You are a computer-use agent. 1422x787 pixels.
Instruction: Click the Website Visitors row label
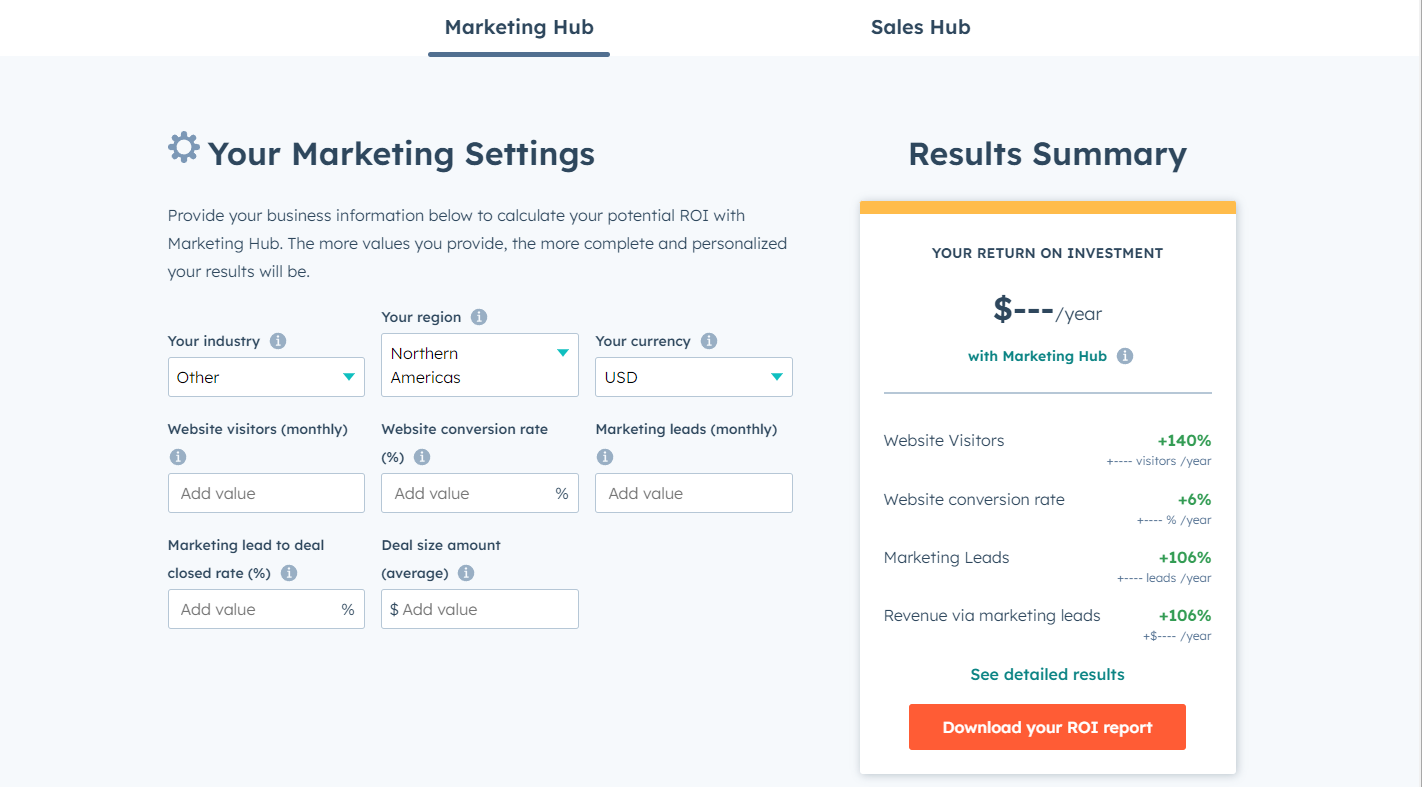click(x=944, y=440)
